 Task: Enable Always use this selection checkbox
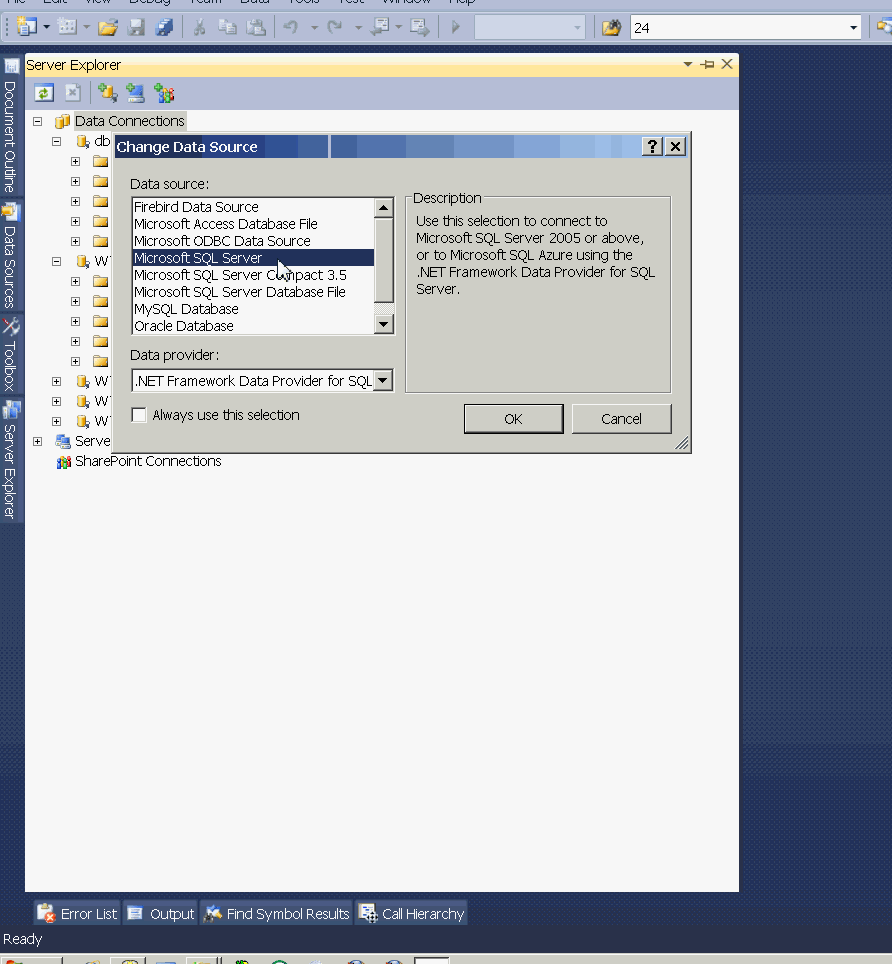point(140,416)
